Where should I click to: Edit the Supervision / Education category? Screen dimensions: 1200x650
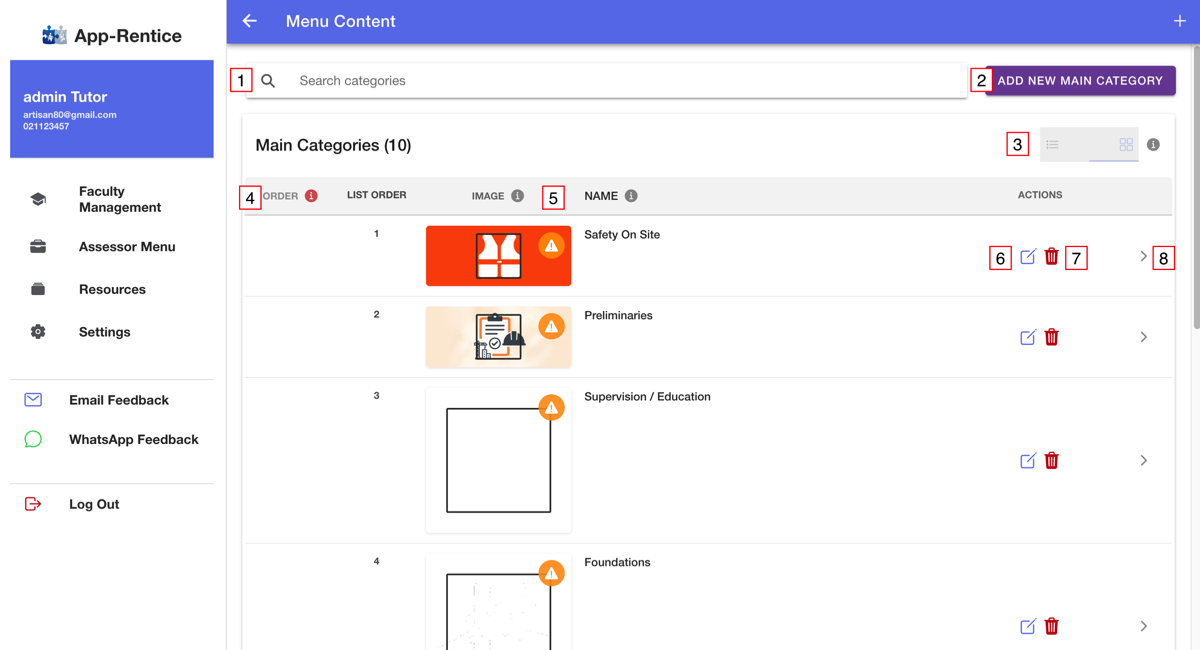(1028, 461)
